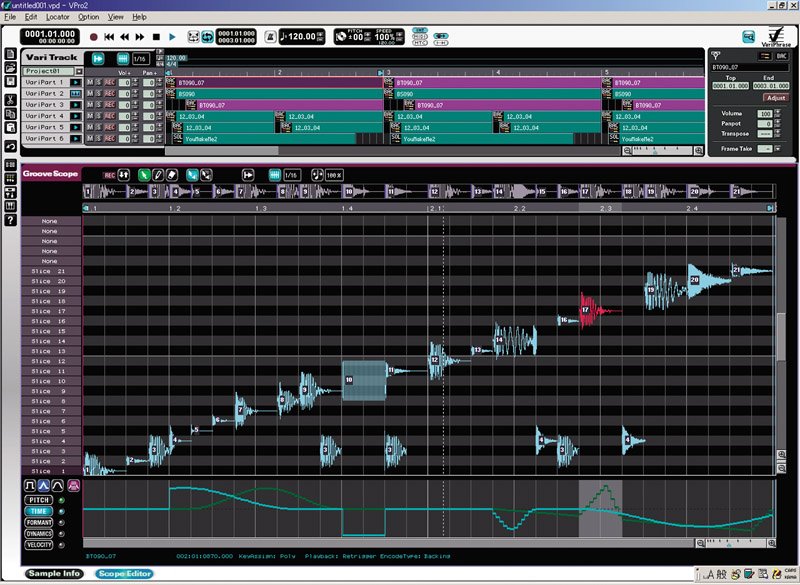Toggle the loop playback icon
The height and width of the screenshot is (585, 800).
pyautogui.click(x=207, y=37)
